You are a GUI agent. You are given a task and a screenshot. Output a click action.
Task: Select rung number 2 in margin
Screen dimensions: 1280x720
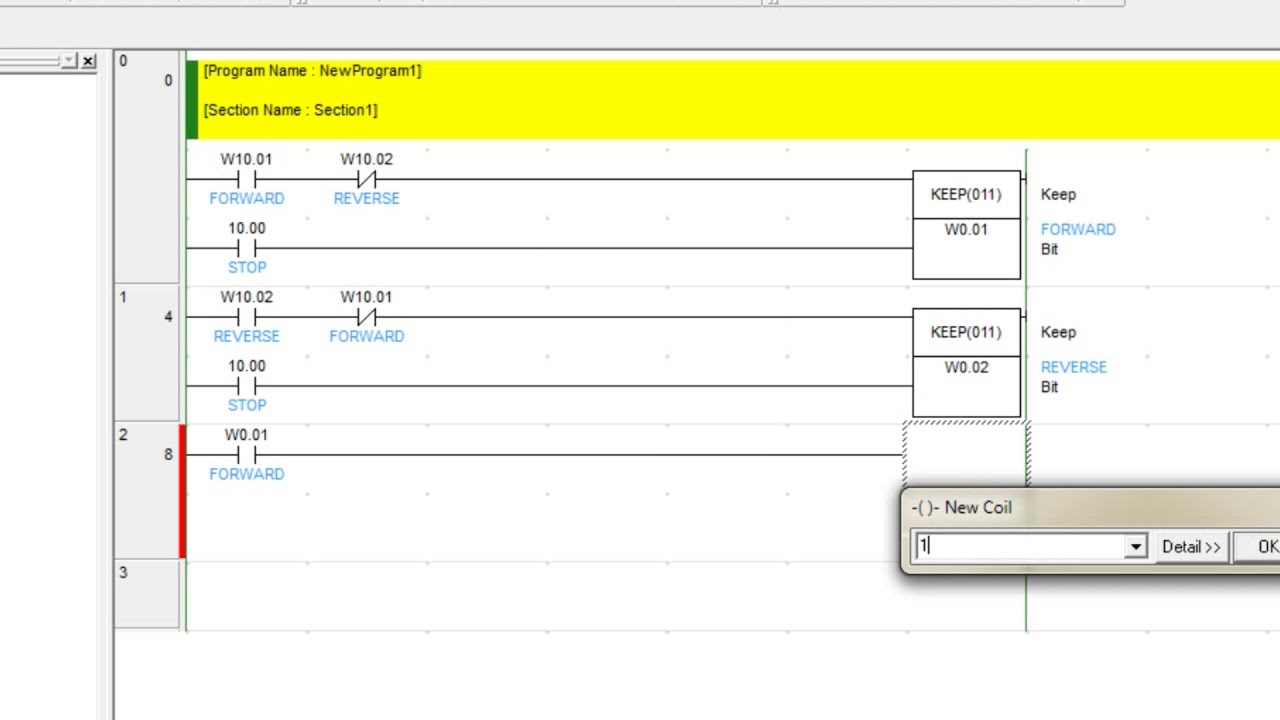click(146, 491)
